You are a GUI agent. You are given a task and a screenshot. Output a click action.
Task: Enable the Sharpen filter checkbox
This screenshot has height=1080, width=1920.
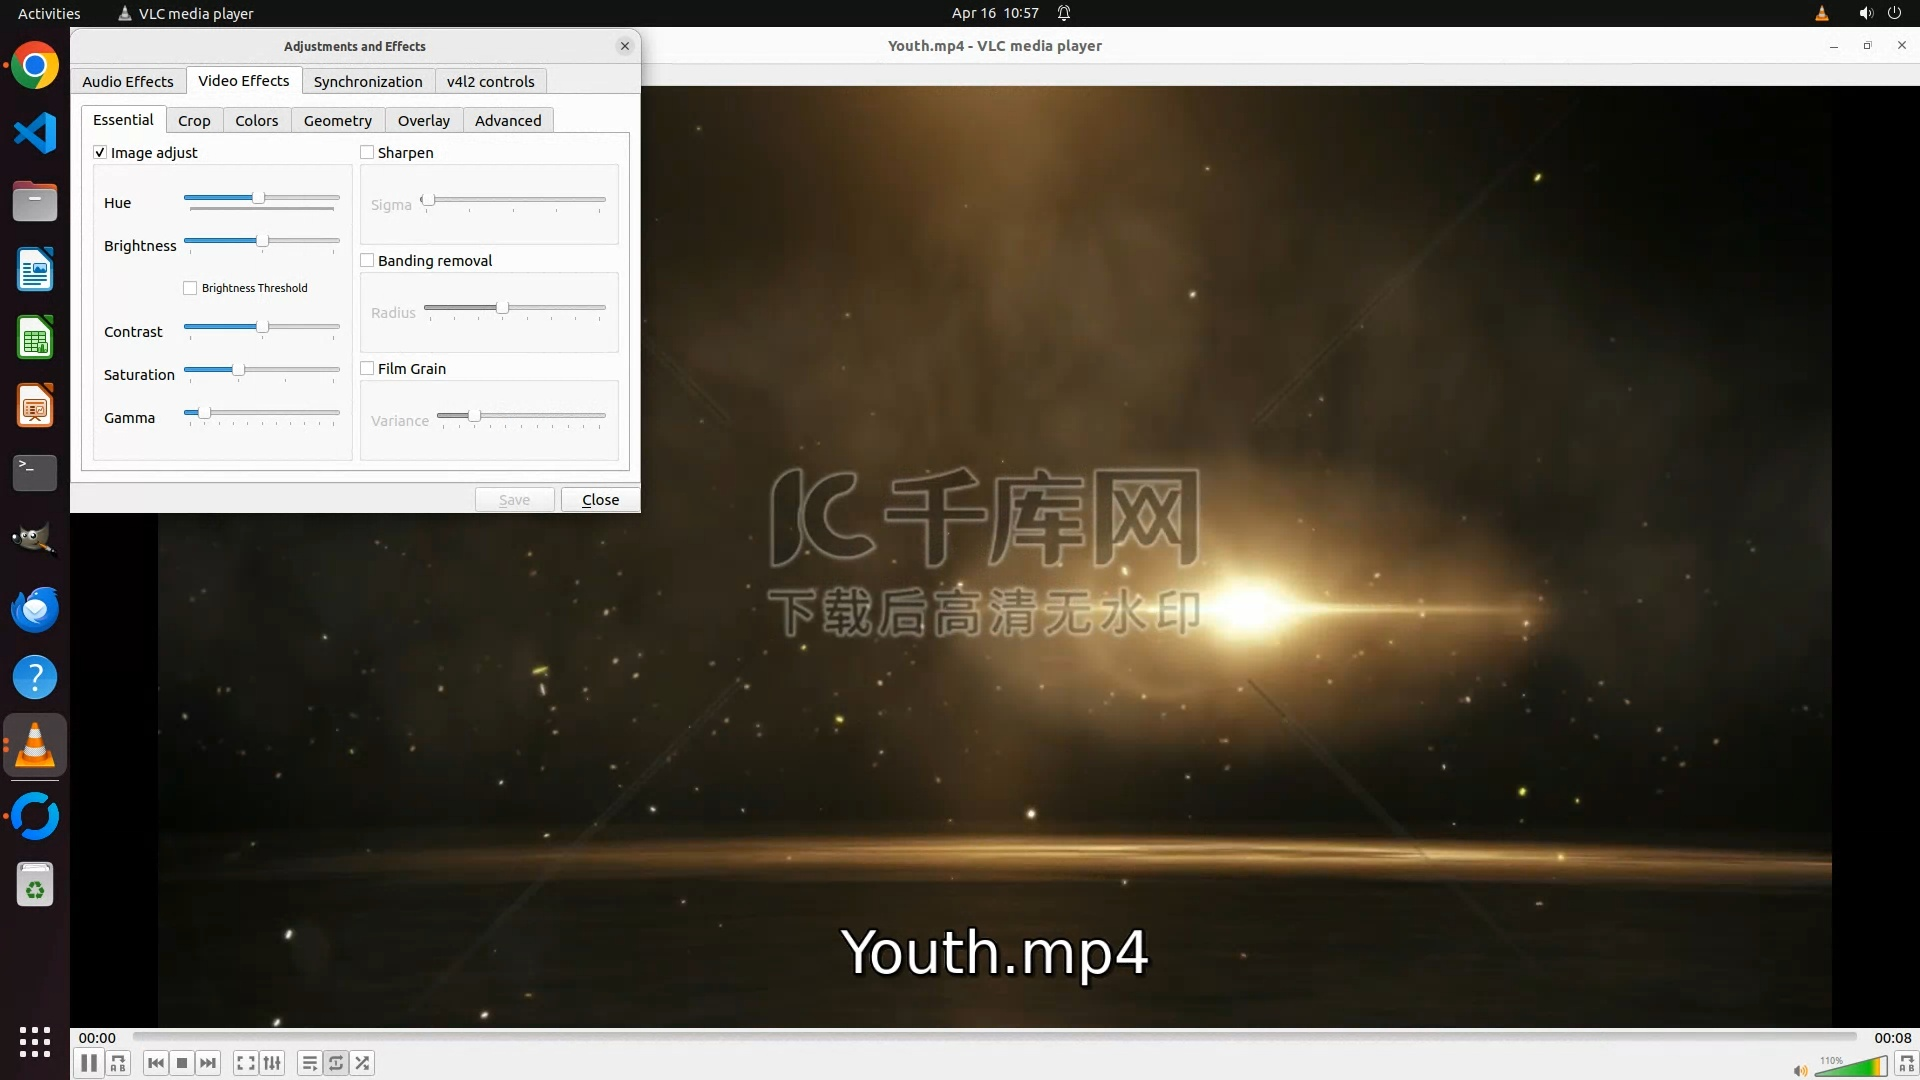[367, 152]
